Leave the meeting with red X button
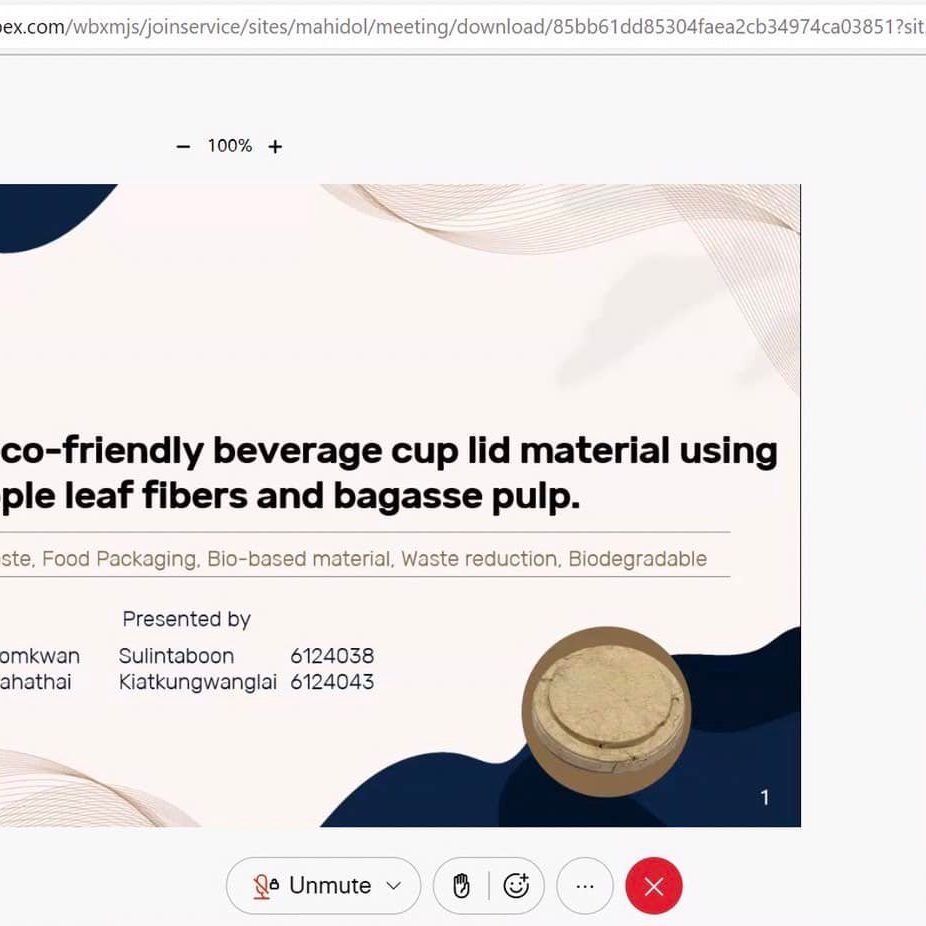This screenshot has height=926, width=926. coord(654,886)
